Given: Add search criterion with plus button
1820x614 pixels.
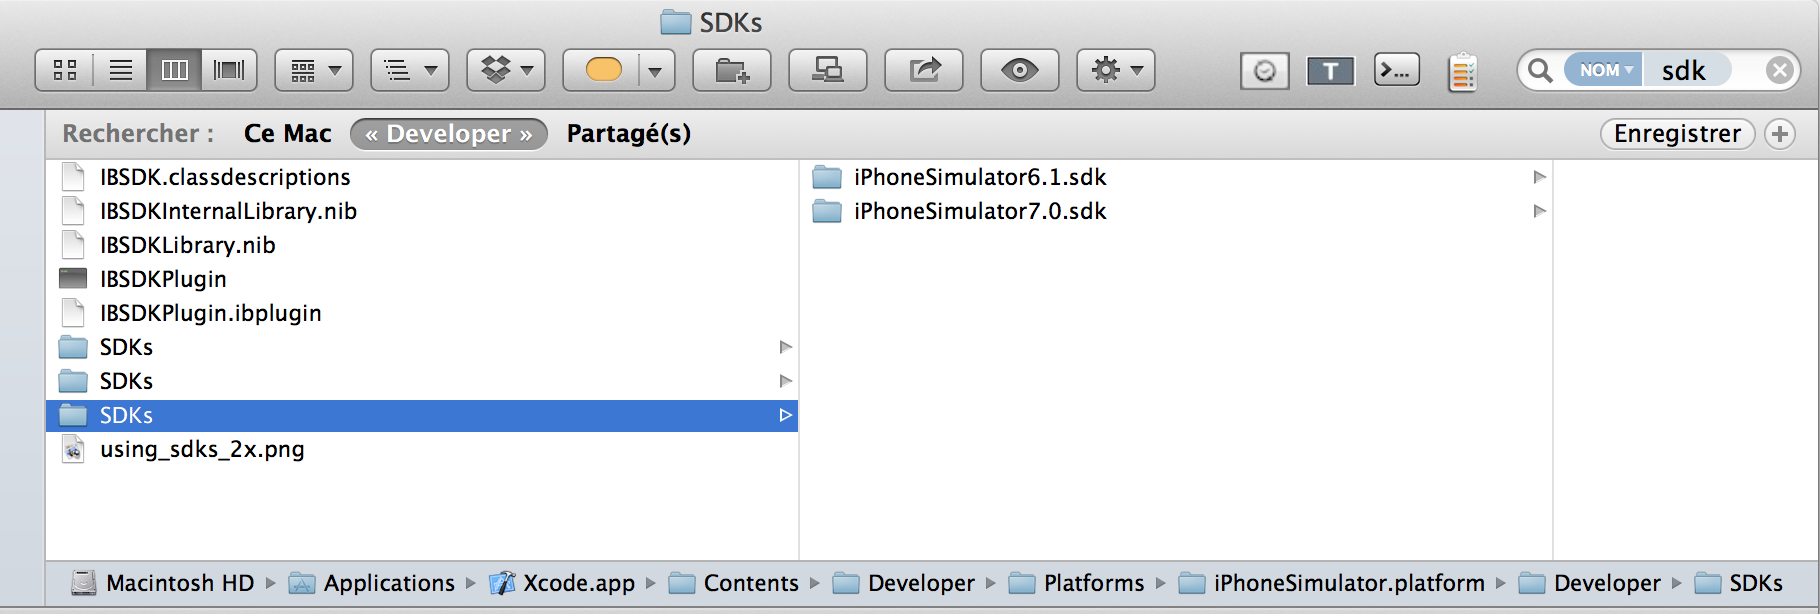Looking at the screenshot, I should click(x=1780, y=134).
